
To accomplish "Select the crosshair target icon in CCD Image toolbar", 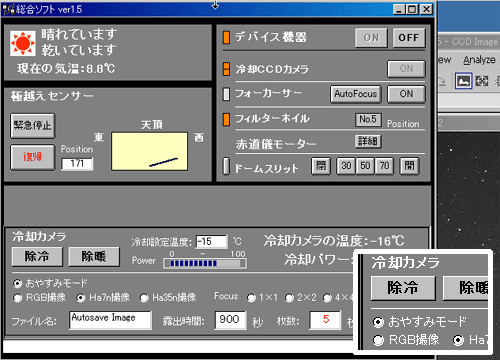I will tap(482, 81).
